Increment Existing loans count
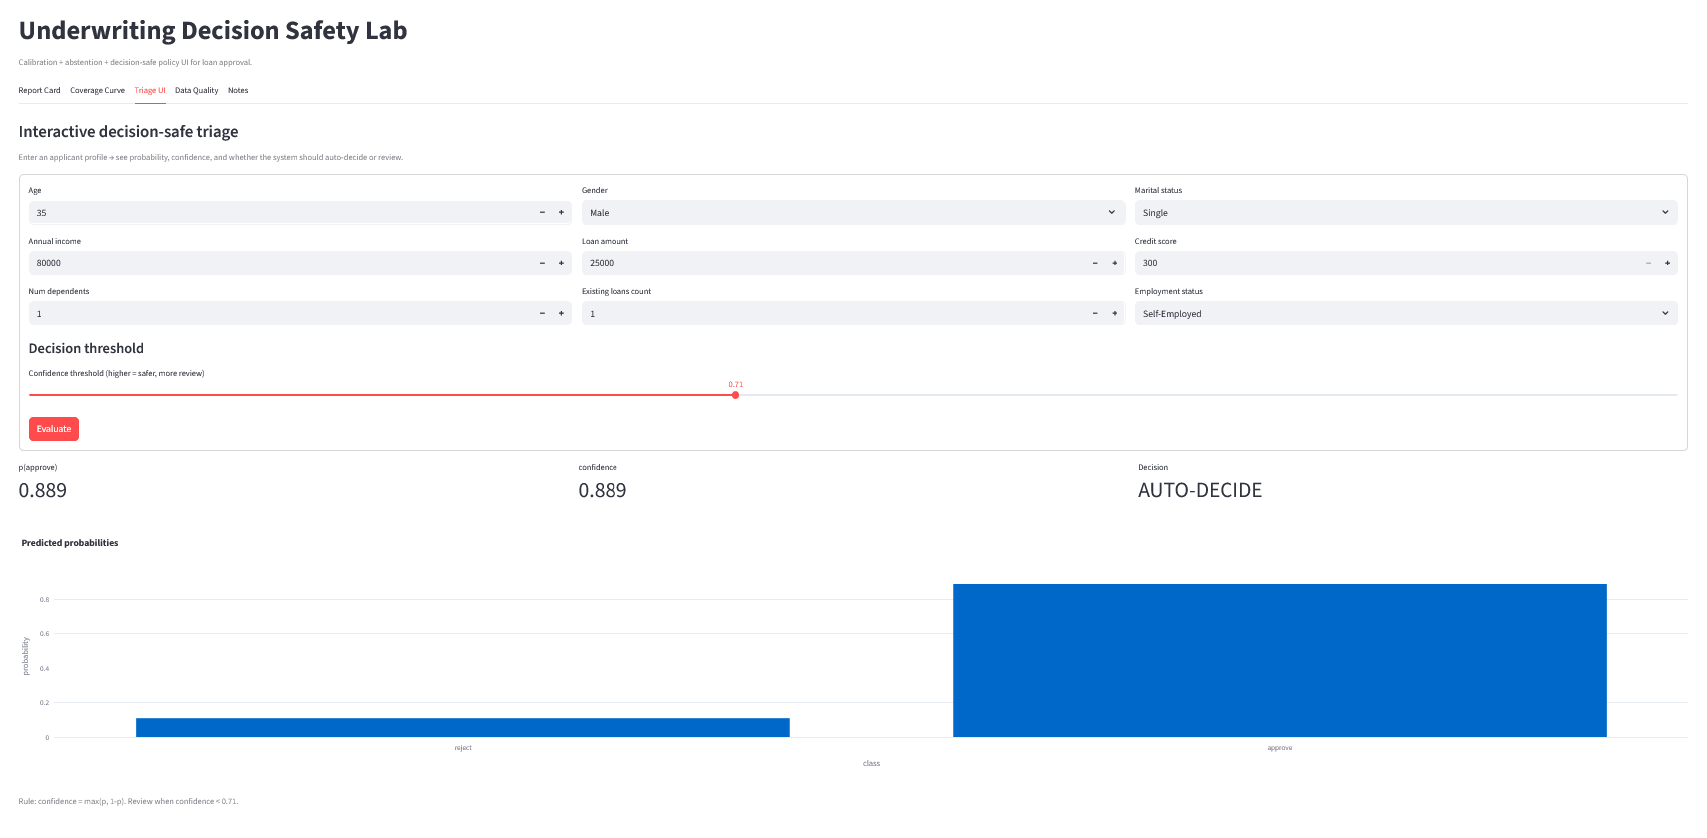1707x838 pixels. click(1114, 314)
